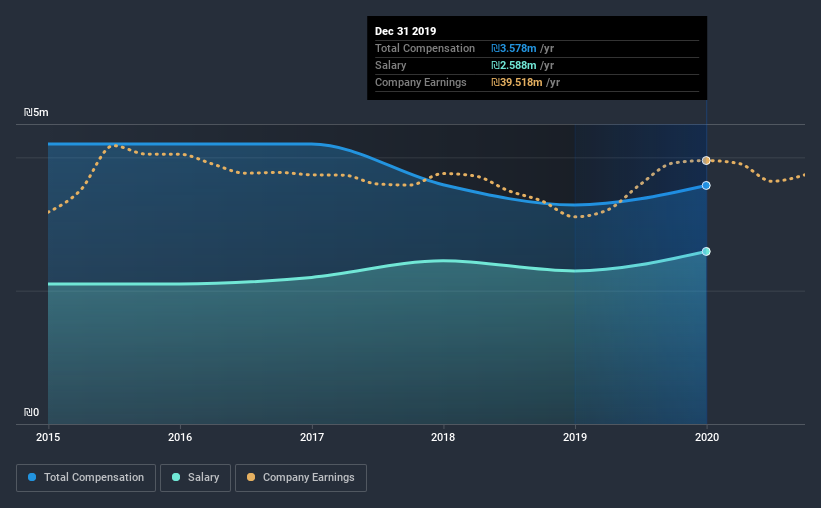Click the Total Compensation data point at 2020
Viewport: 821px width, 508px height.
pyautogui.click(x=706, y=185)
